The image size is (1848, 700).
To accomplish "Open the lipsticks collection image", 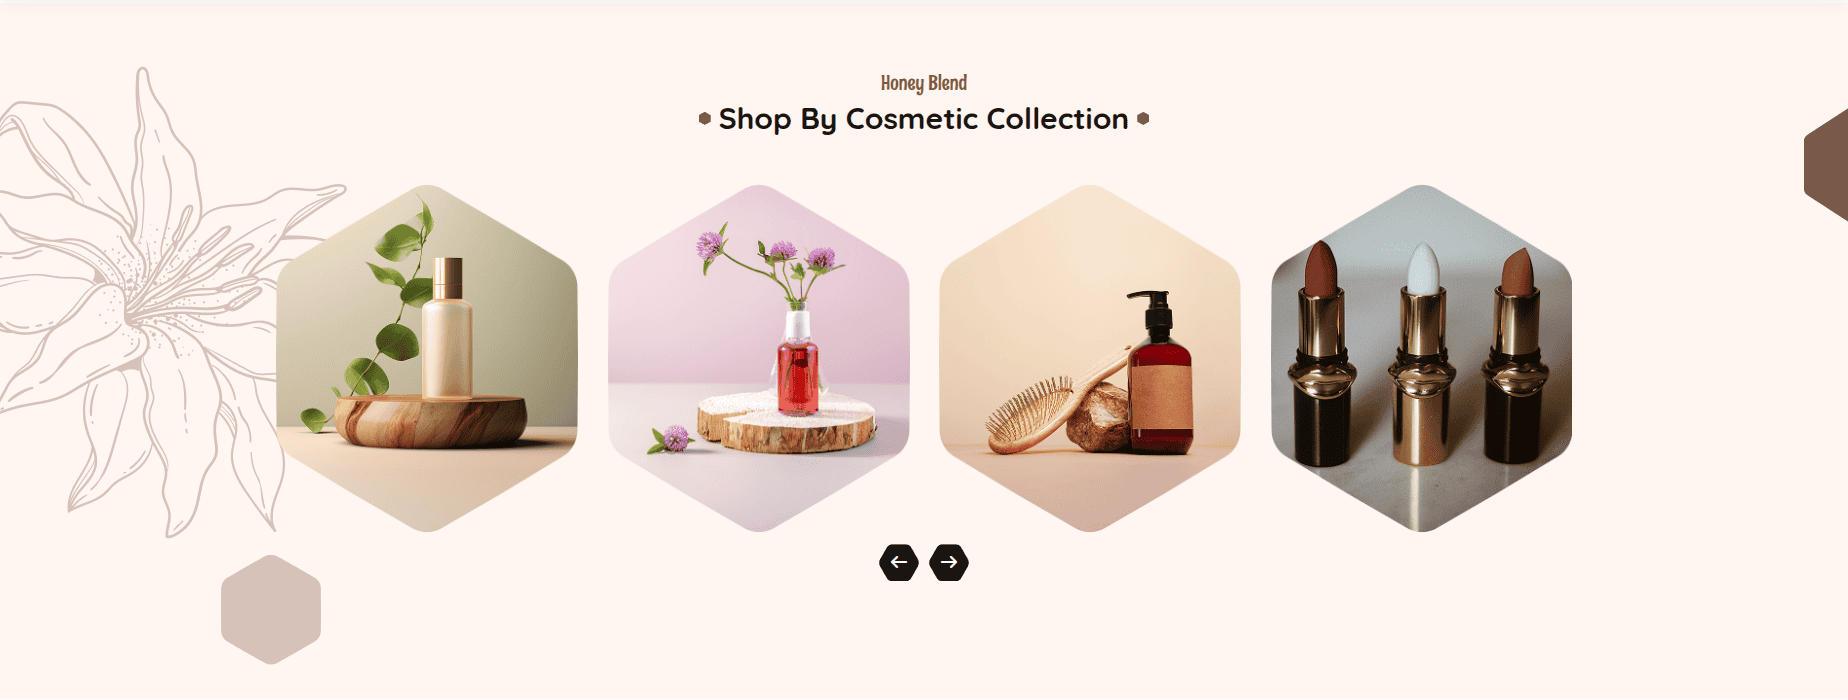I will 1422,358.
